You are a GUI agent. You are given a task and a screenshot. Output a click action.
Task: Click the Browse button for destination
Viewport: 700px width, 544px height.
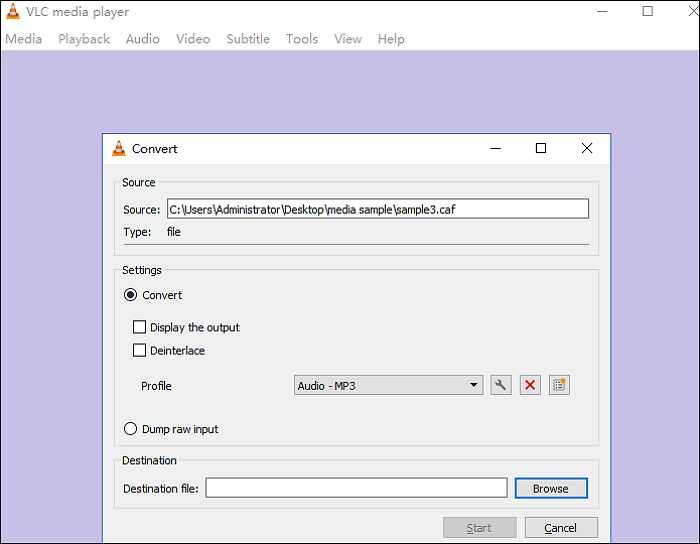550,488
